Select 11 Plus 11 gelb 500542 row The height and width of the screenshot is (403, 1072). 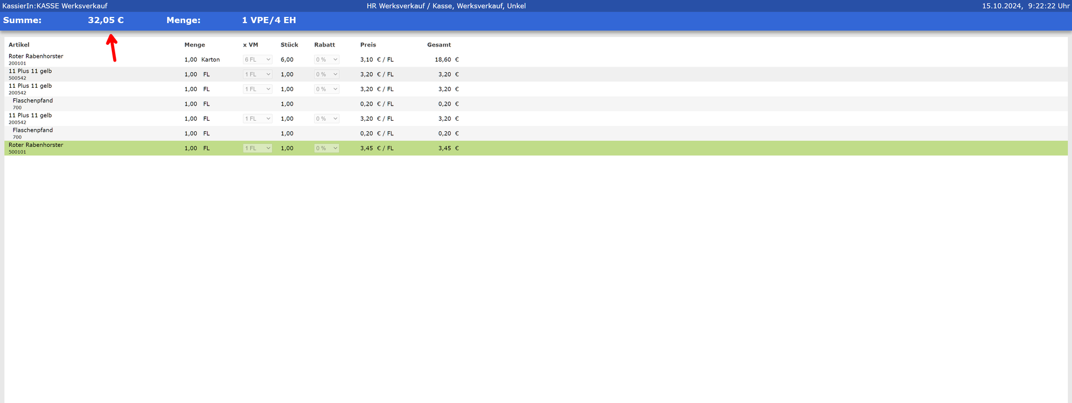tap(30, 74)
